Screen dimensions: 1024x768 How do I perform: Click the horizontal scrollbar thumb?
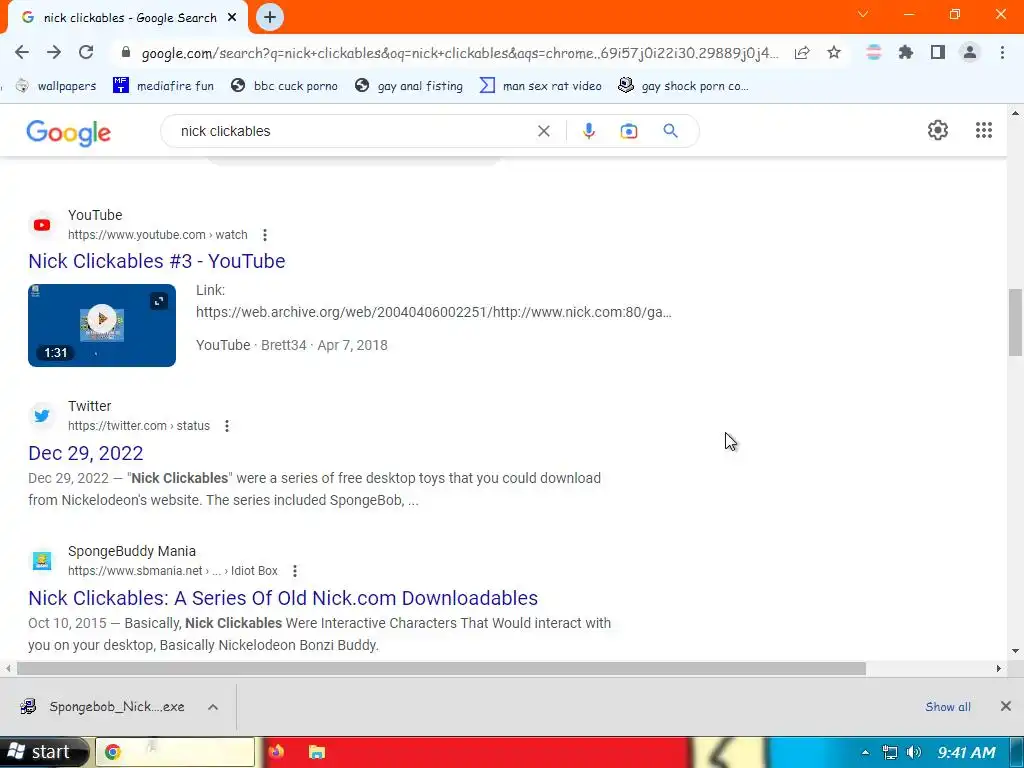tap(441, 669)
